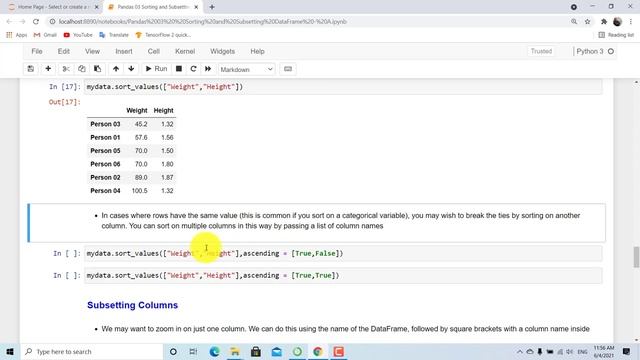This screenshot has height=360, width=640.
Task: Run the selected cell
Action: coord(156,69)
